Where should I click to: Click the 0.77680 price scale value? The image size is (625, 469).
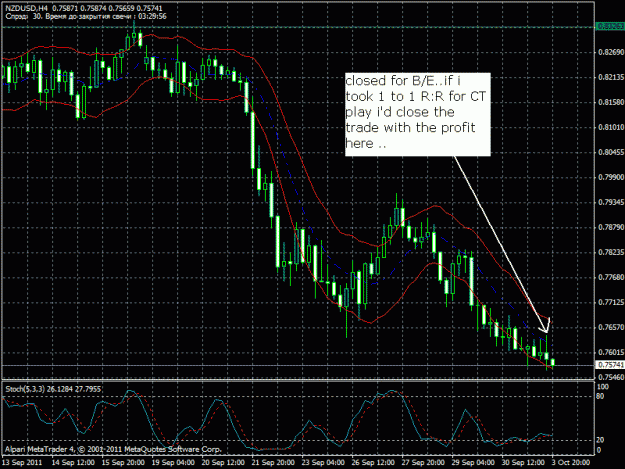pyautogui.click(x=610, y=277)
